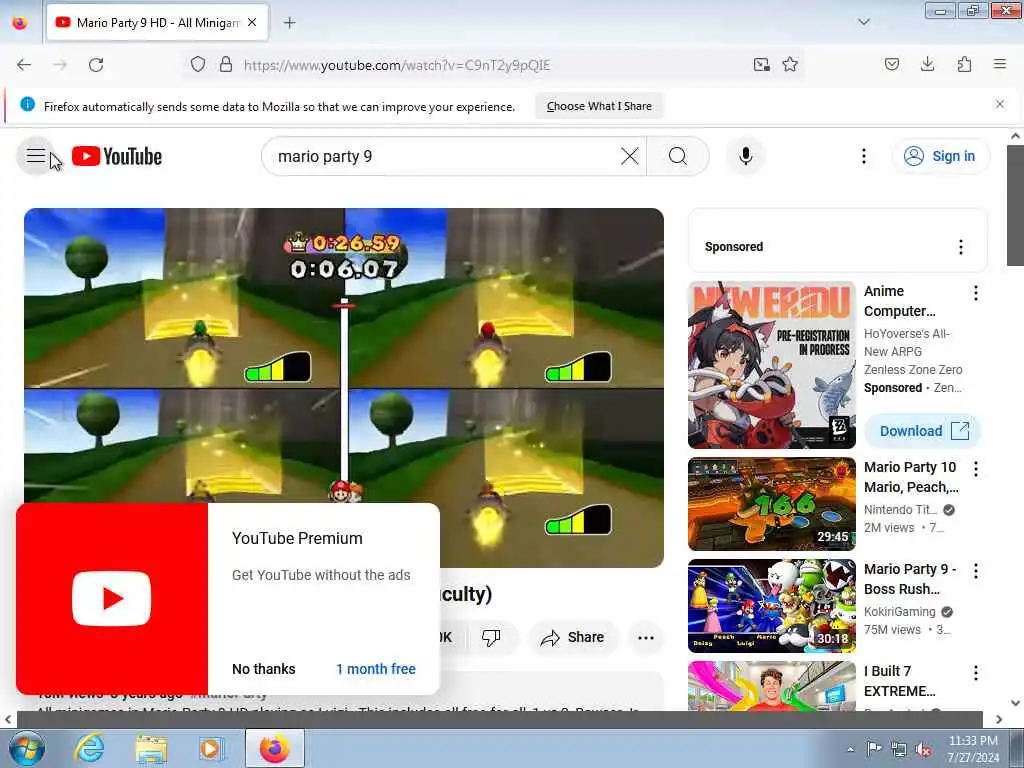The width and height of the screenshot is (1024, 768).
Task: Open the volume speaker tray icon
Action: coord(923,750)
